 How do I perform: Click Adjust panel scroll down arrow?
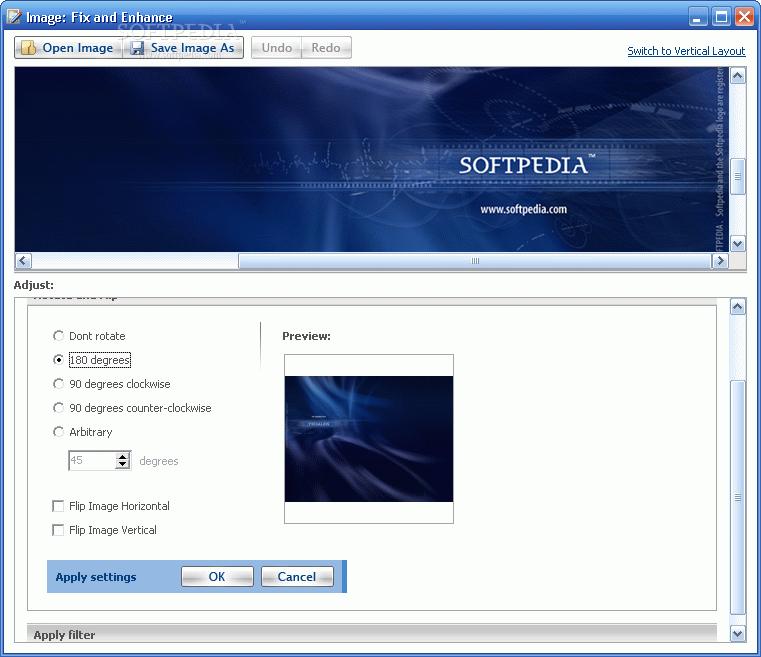point(738,633)
